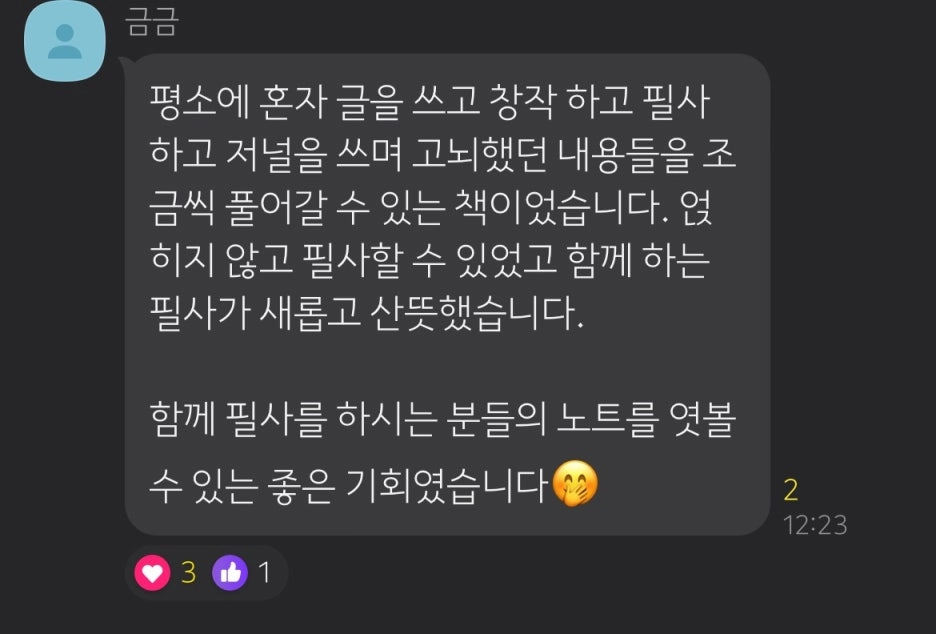Click the heart reaction count 3
This screenshot has width=936, height=634.
click(x=189, y=573)
